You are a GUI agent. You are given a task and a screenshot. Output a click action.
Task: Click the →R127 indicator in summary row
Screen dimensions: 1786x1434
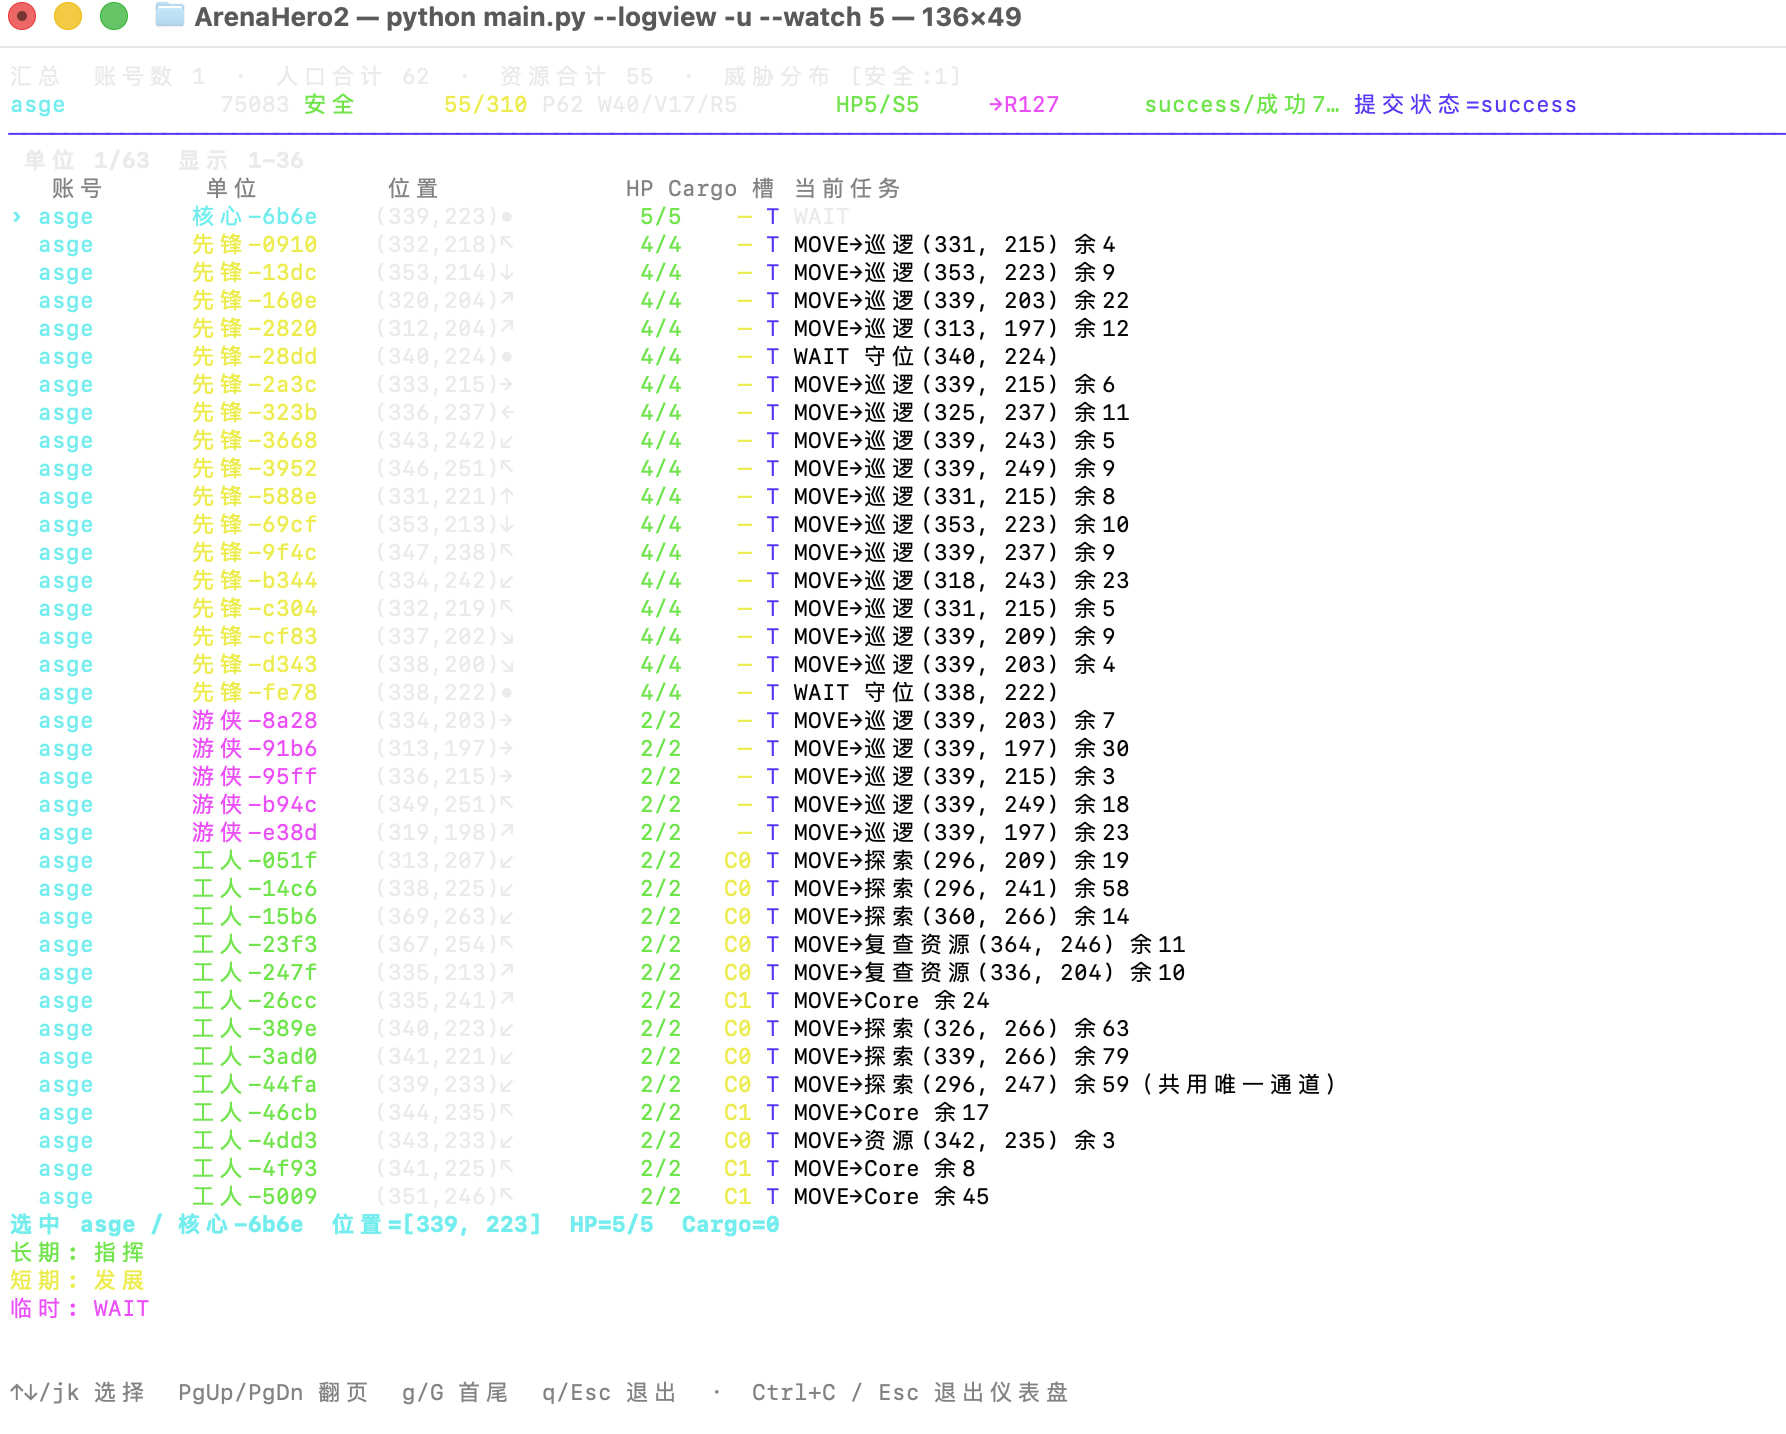tap(1023, 104)
